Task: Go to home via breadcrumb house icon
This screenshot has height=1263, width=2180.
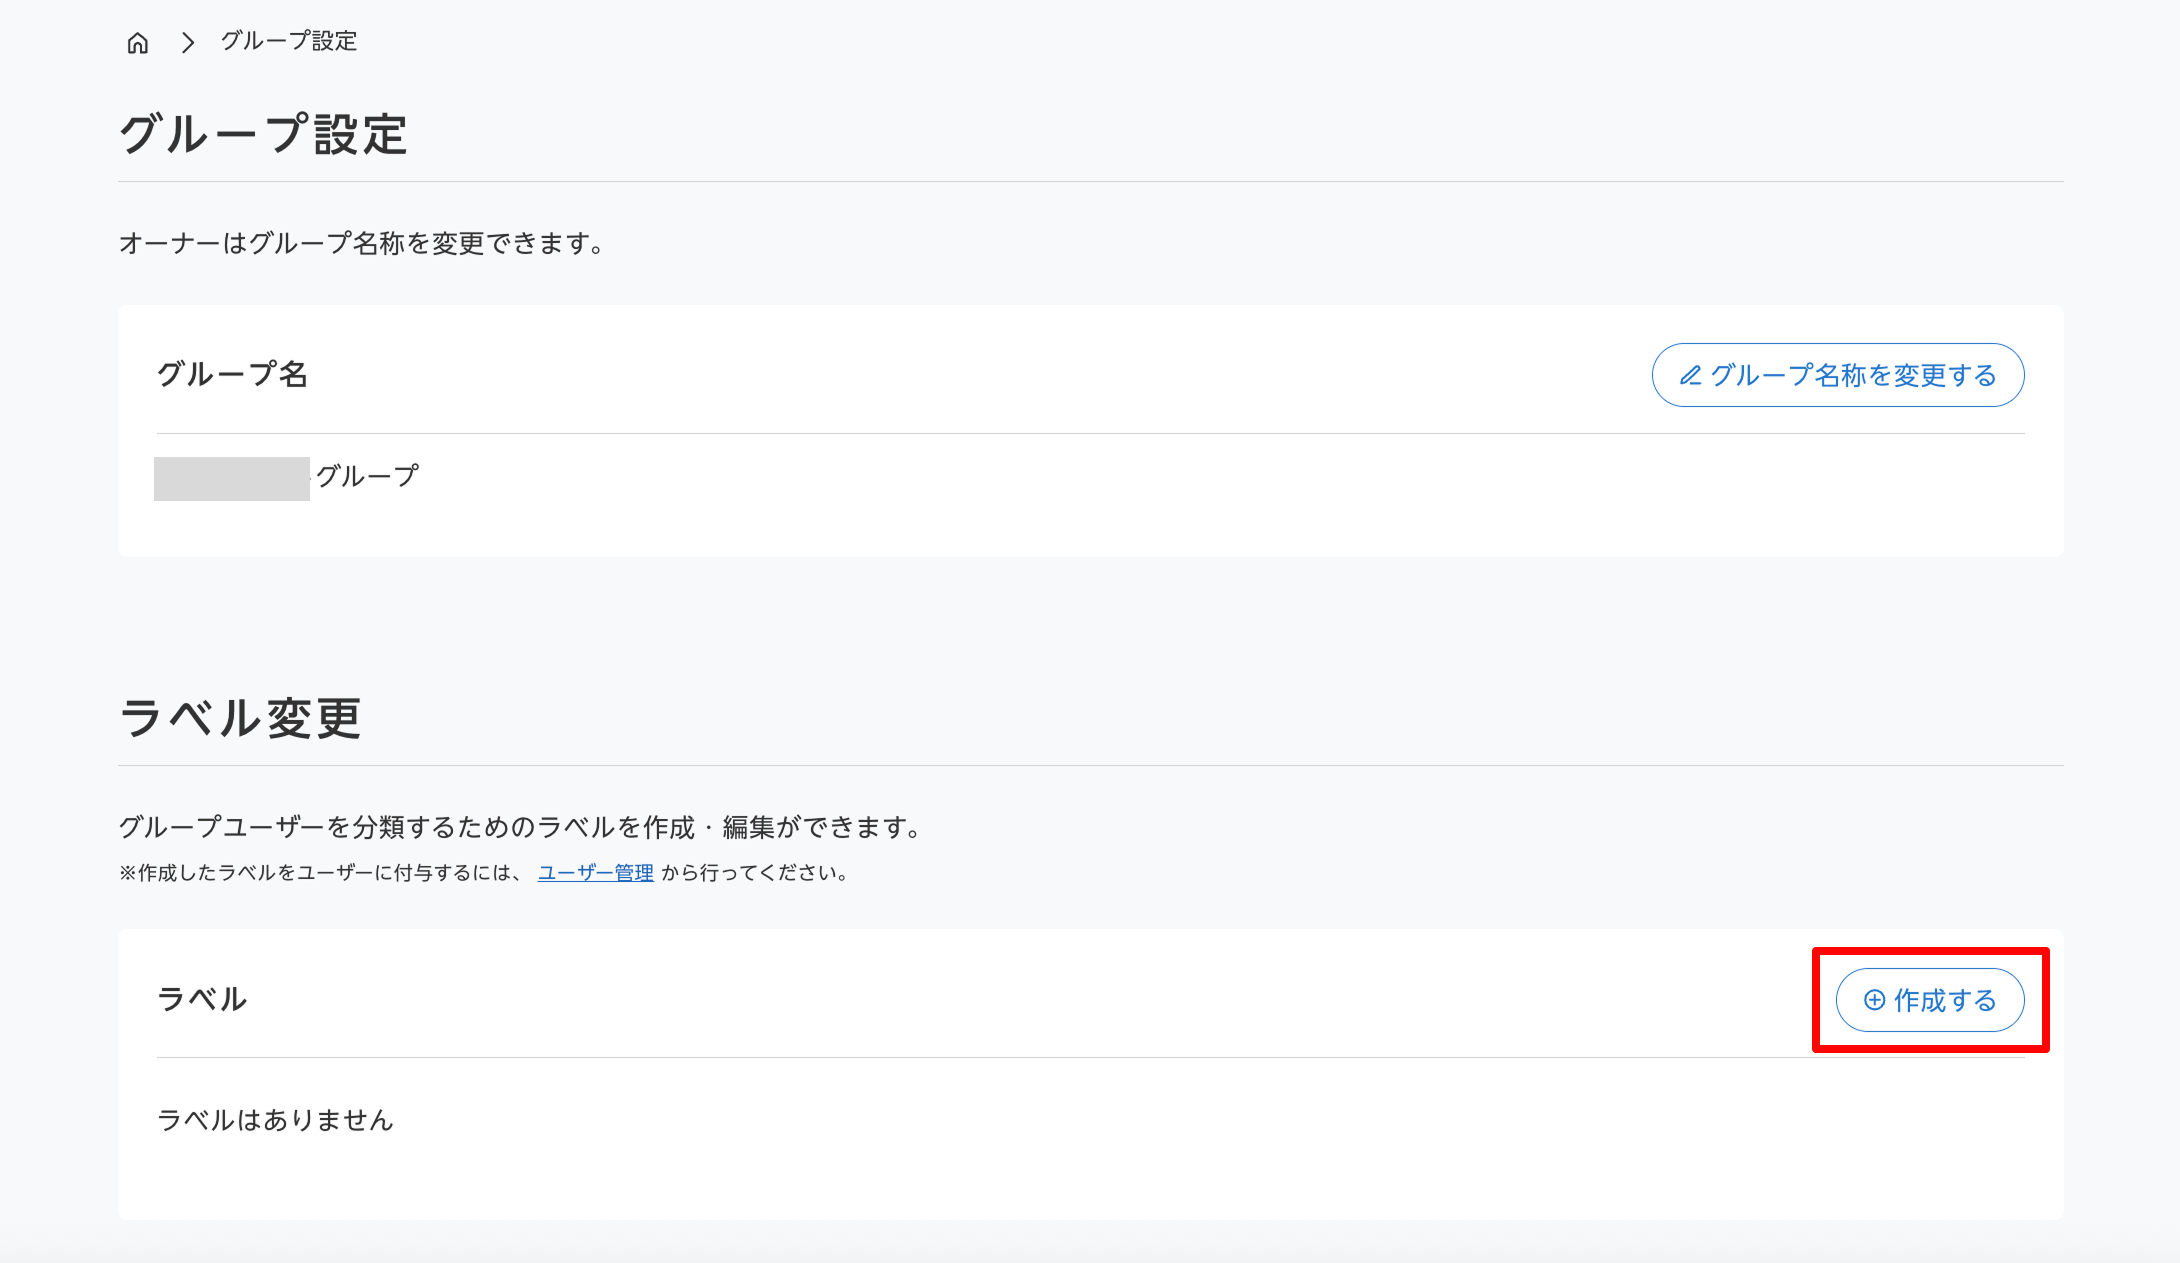Action: (x=138, y=42)
